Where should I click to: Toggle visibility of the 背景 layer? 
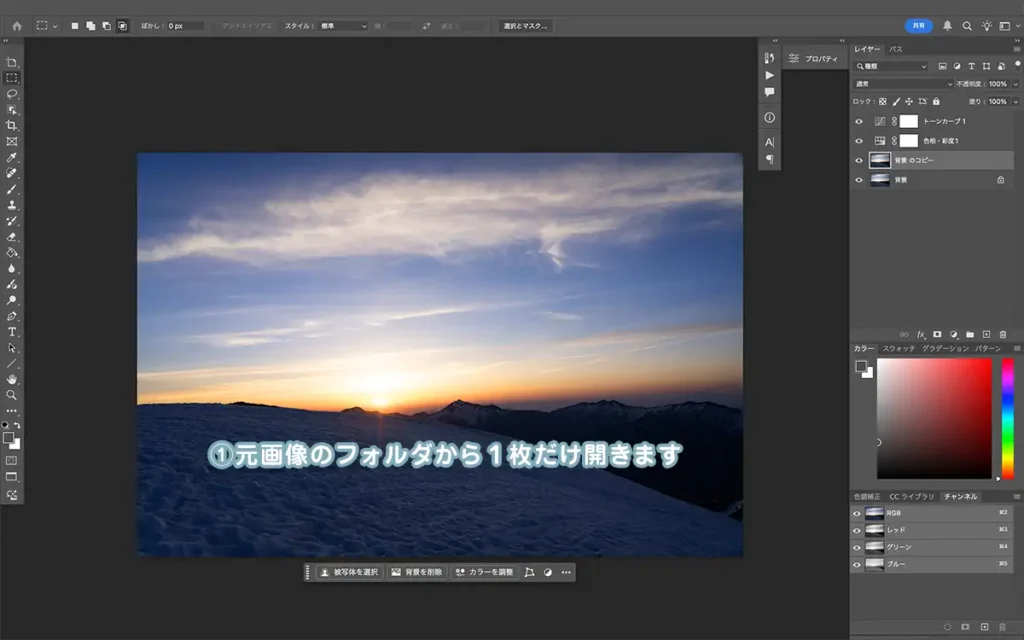(859, 180)
